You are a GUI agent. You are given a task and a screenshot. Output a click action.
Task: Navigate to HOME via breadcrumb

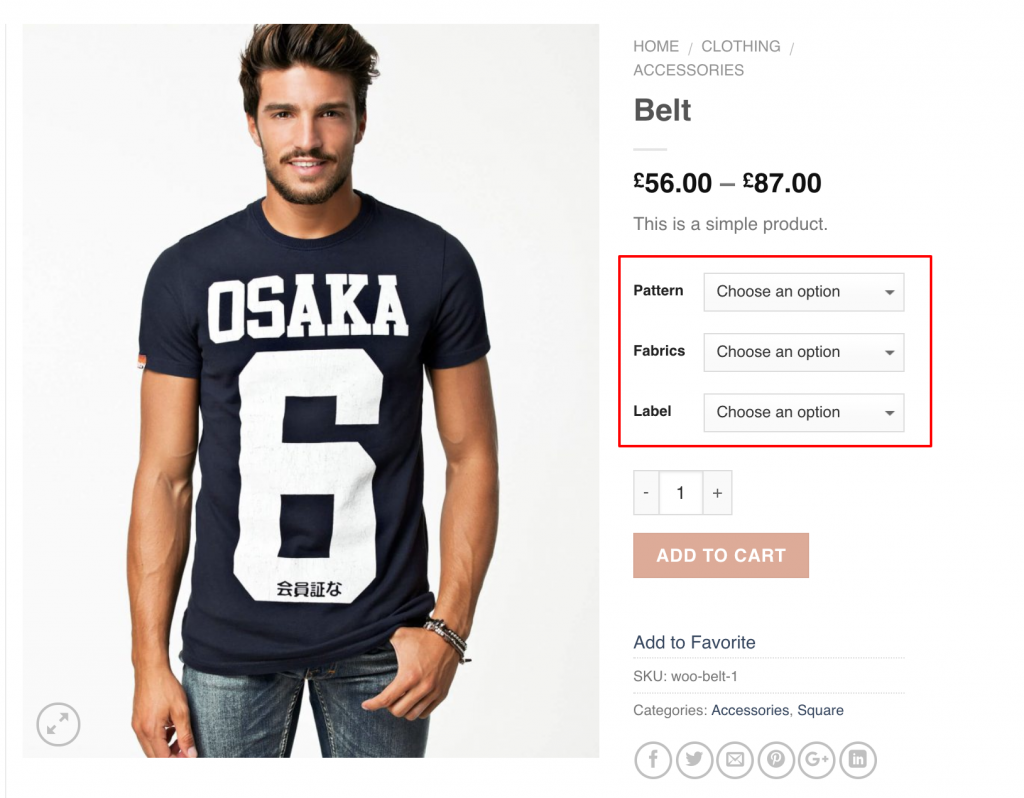pyautogui.click(x=655, y=46)
